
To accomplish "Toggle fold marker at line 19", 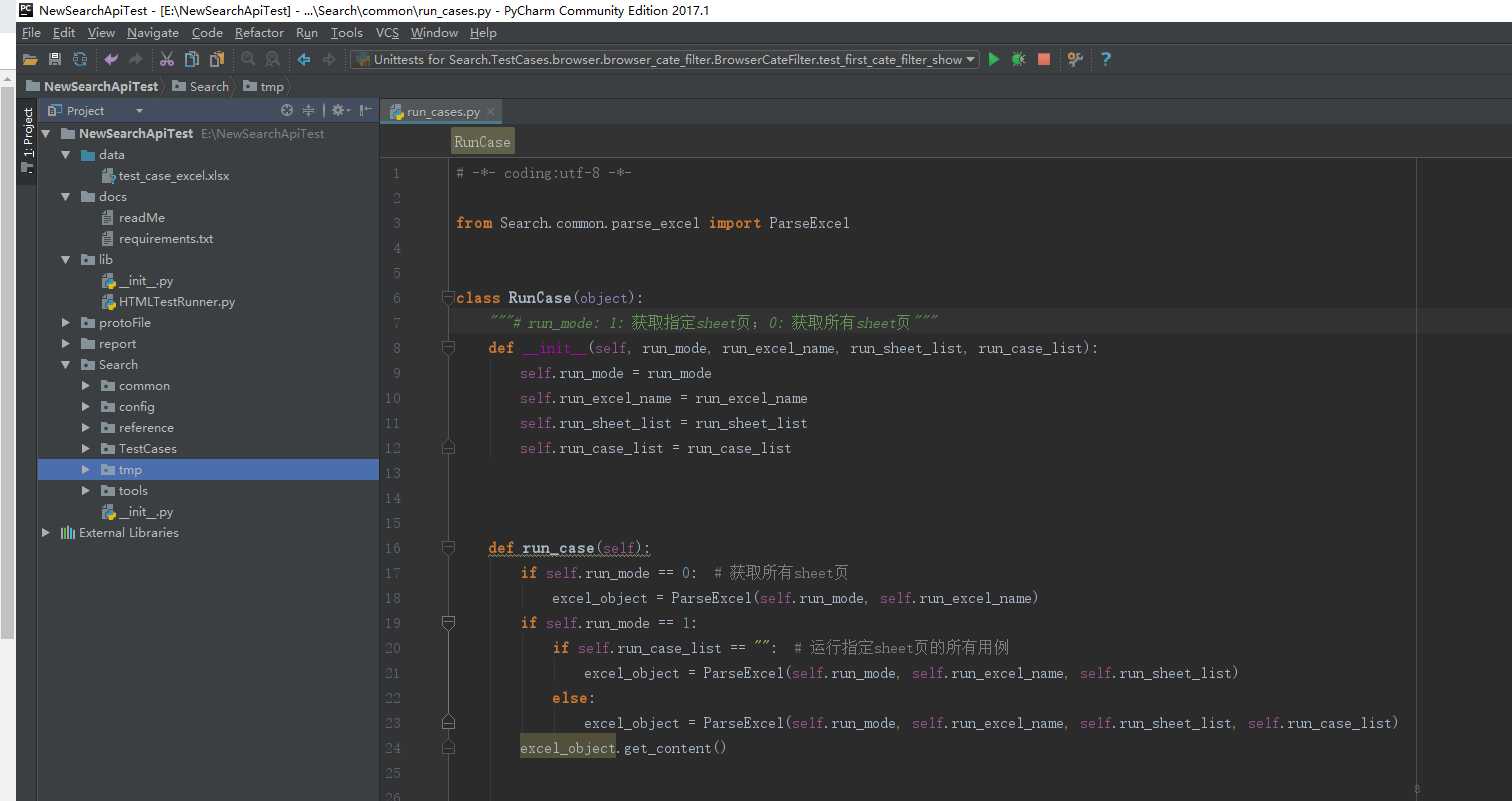I will pos(448,623).
